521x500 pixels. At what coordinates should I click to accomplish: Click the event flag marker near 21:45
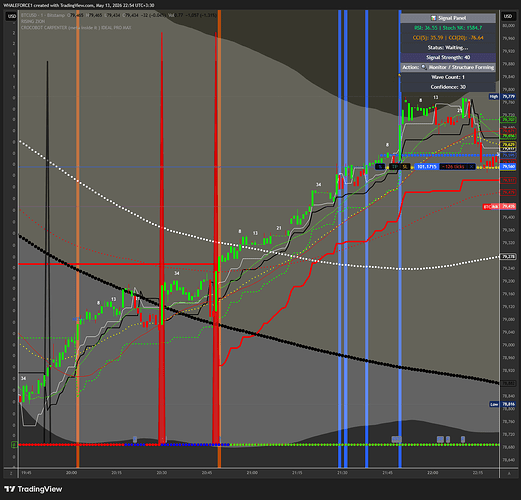pos(396,439)
